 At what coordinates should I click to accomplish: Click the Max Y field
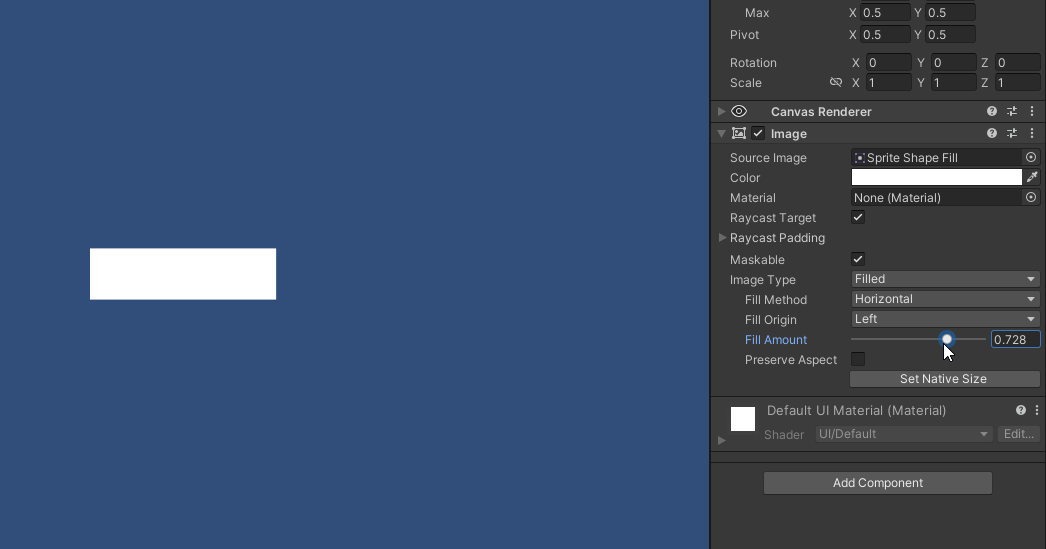click(951, 13)
